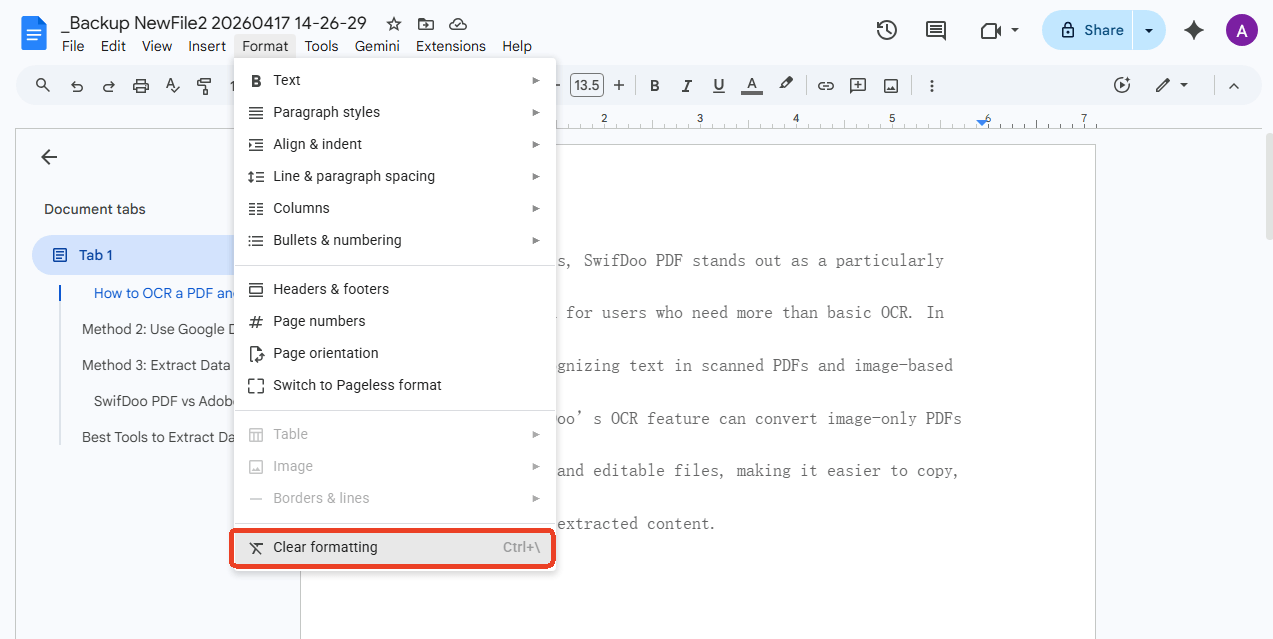
Task: Click the insert image toolbar icon
Action: coord(890,86)
